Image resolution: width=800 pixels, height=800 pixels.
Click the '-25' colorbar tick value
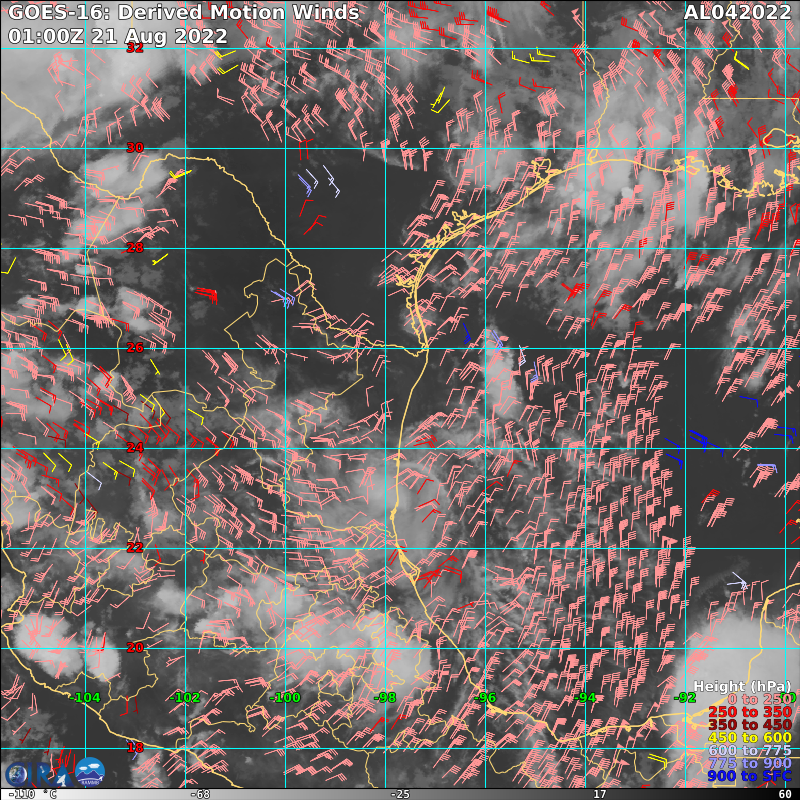[x=400, y=794]
